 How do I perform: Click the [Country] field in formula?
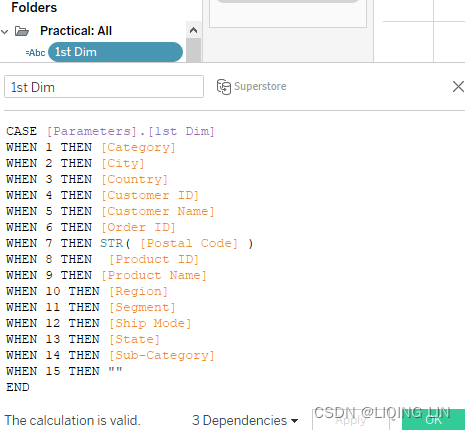point(134,179)
